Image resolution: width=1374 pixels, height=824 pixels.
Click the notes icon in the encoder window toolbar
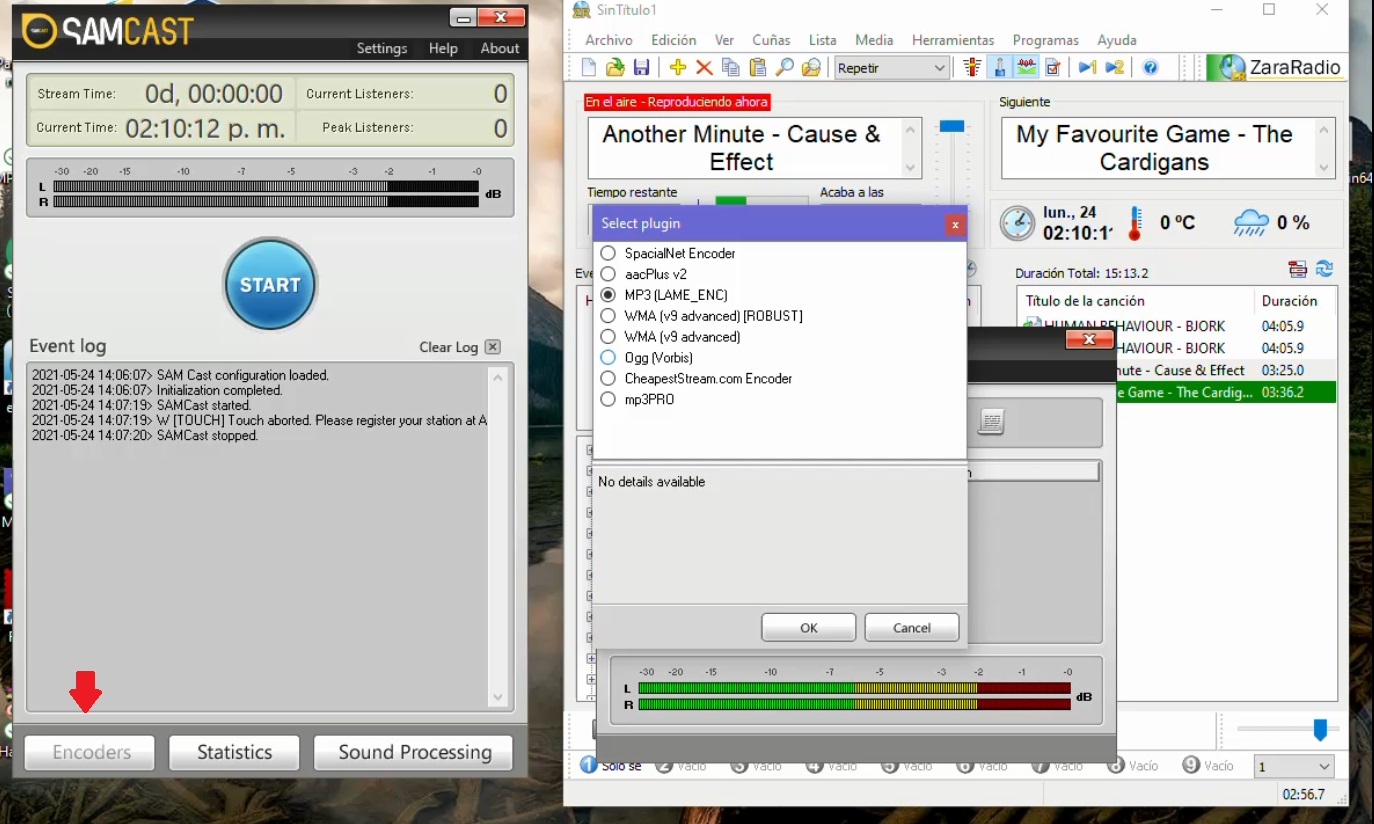[991, 422]
